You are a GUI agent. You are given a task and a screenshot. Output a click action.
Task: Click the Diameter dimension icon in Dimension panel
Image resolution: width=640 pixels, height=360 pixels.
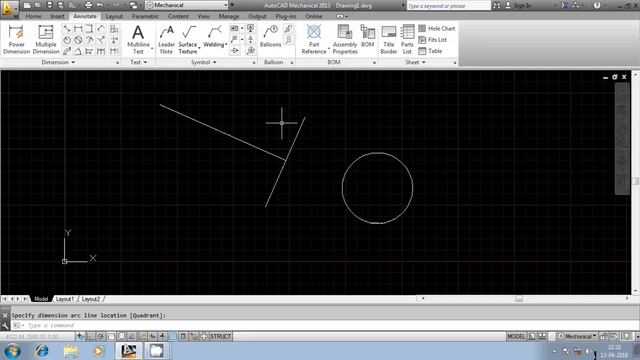tap(78, 40)
